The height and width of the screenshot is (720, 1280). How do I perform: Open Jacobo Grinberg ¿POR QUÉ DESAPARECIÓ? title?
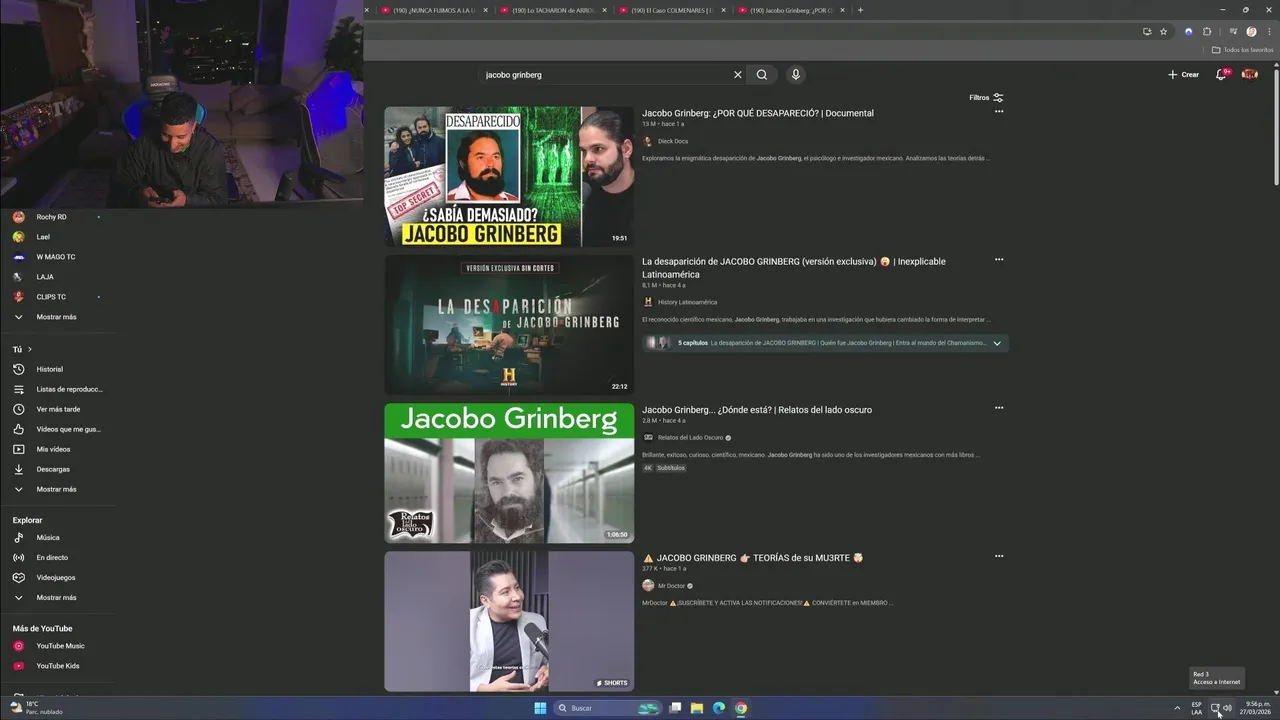758,113
